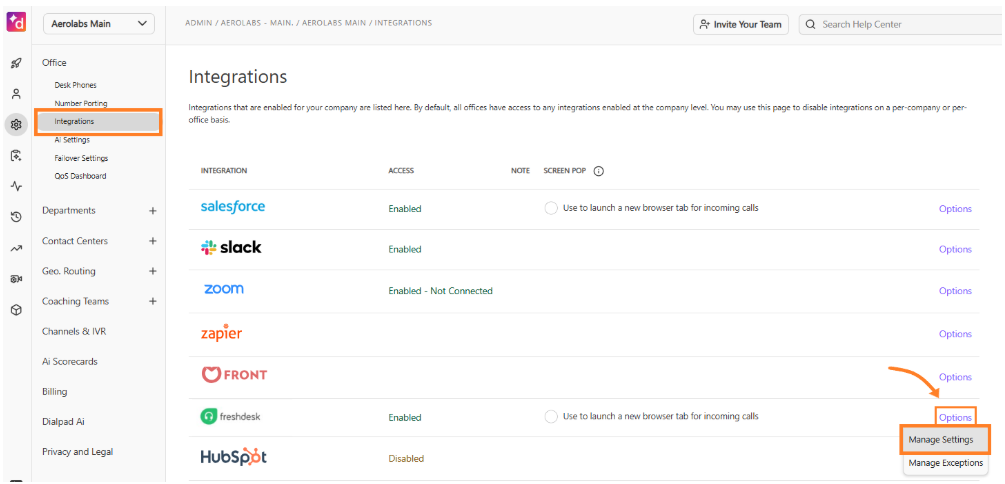Open Number Porting under Office

tap(81, 103)
